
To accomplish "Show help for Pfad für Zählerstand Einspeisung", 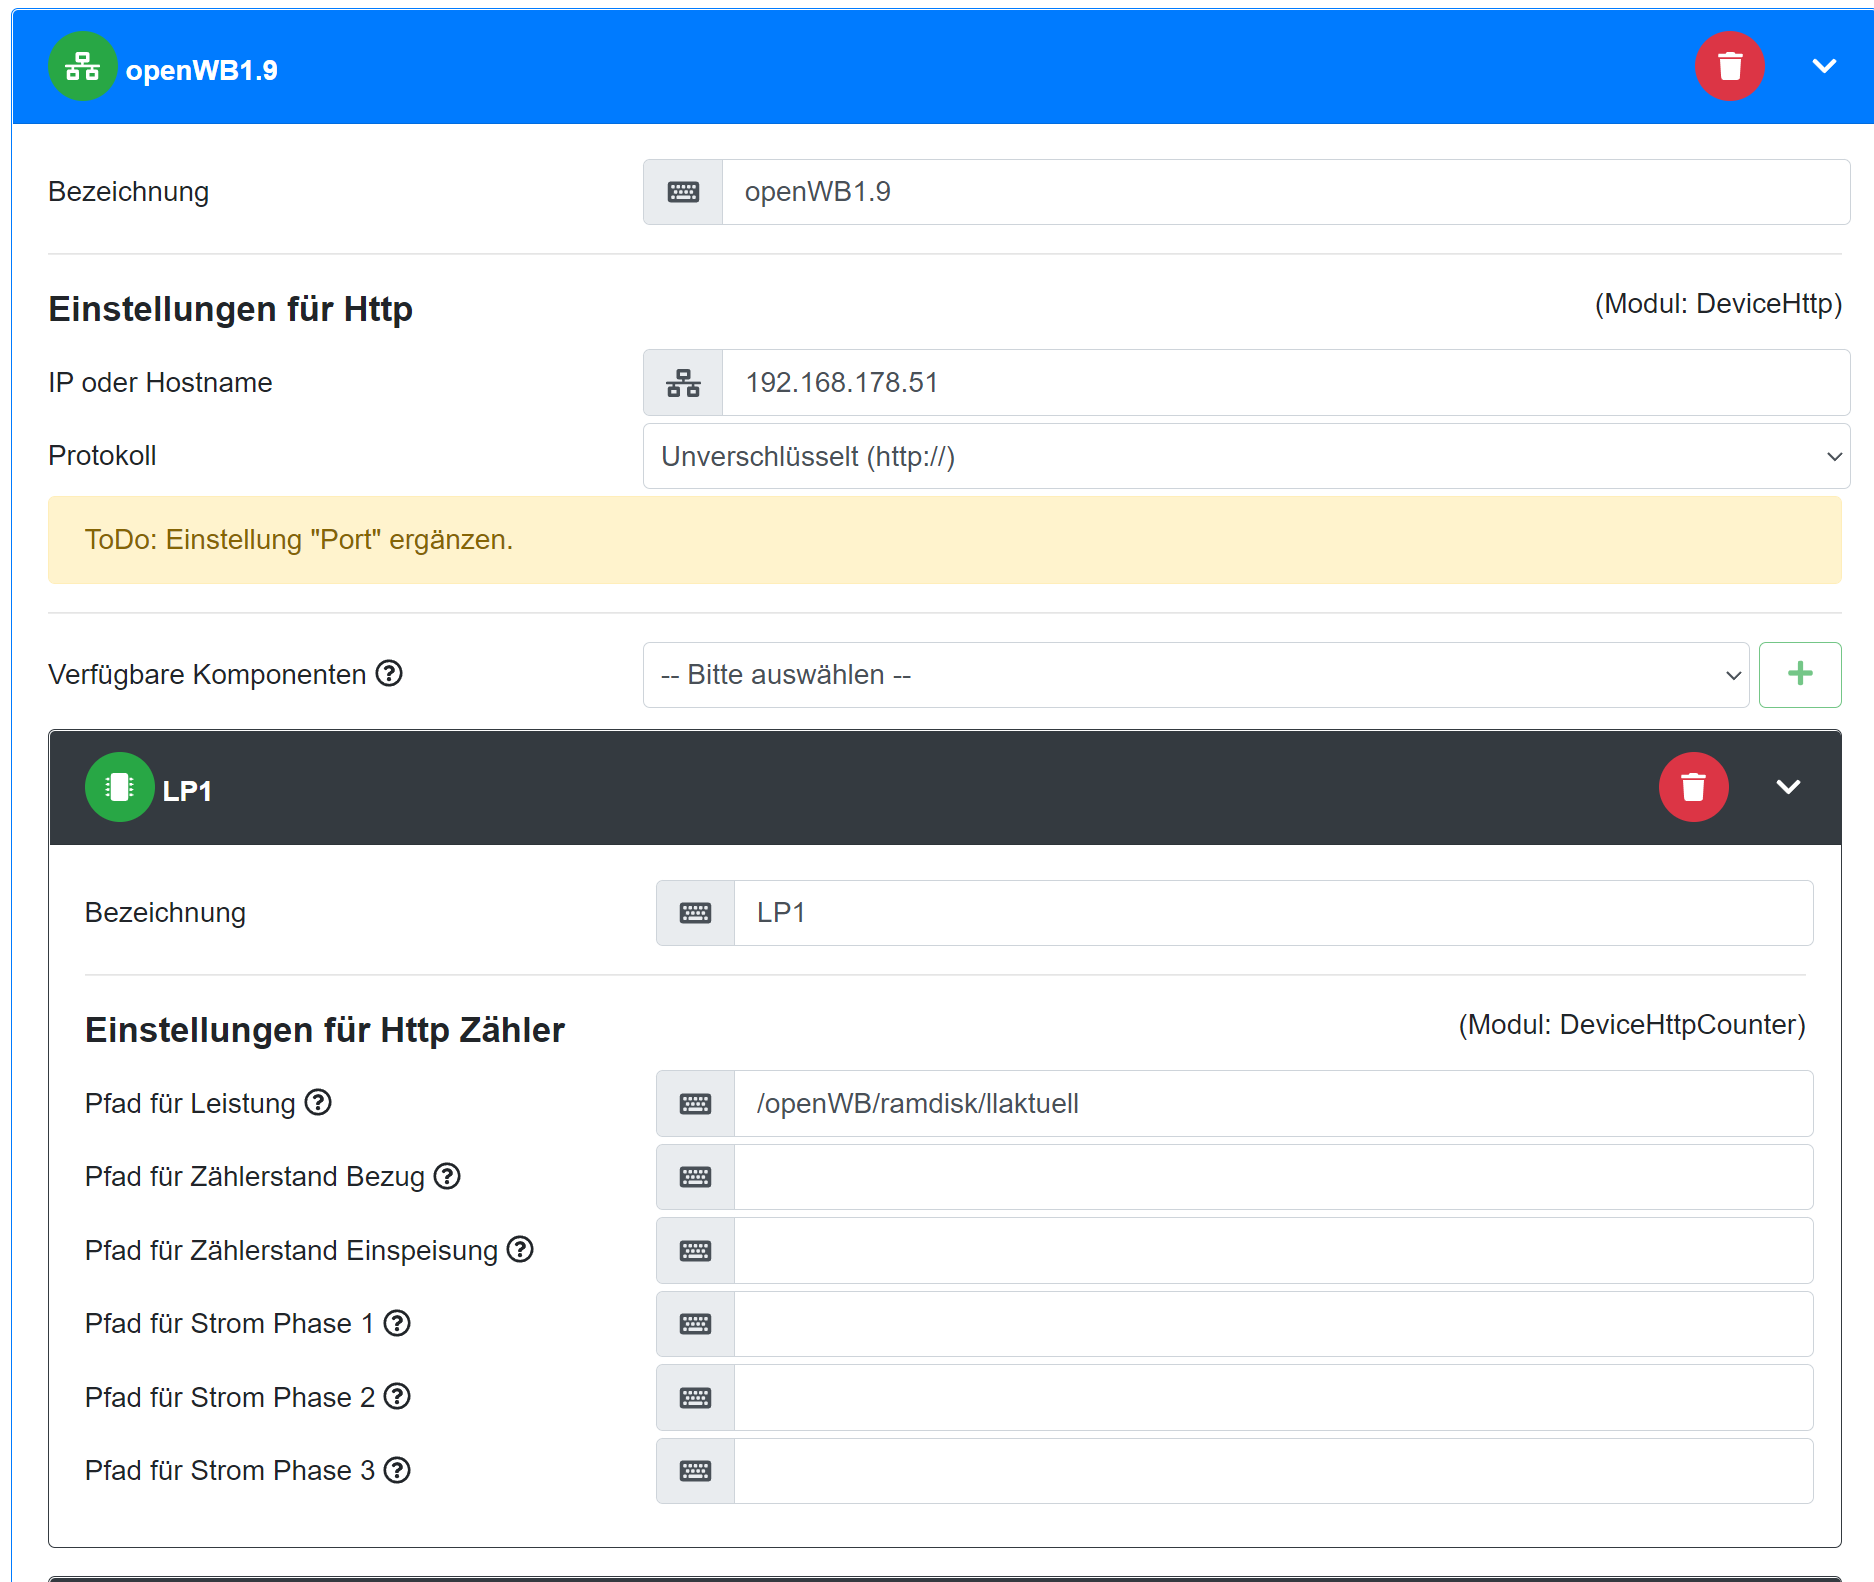I will (520, 1249).
